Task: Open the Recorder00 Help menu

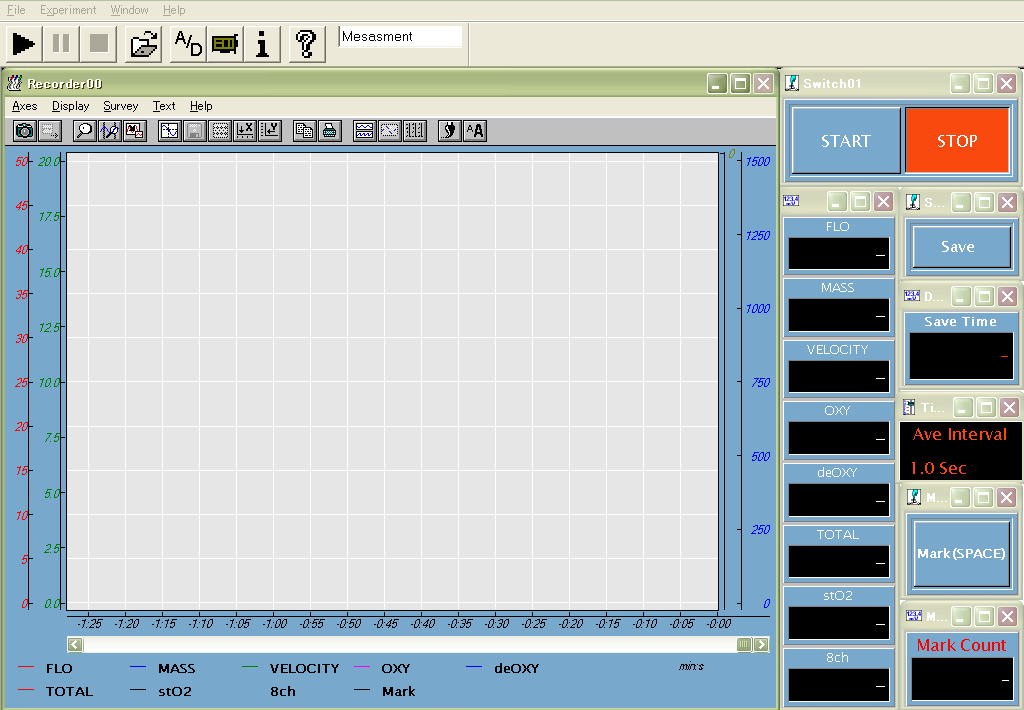Action: 201,106
